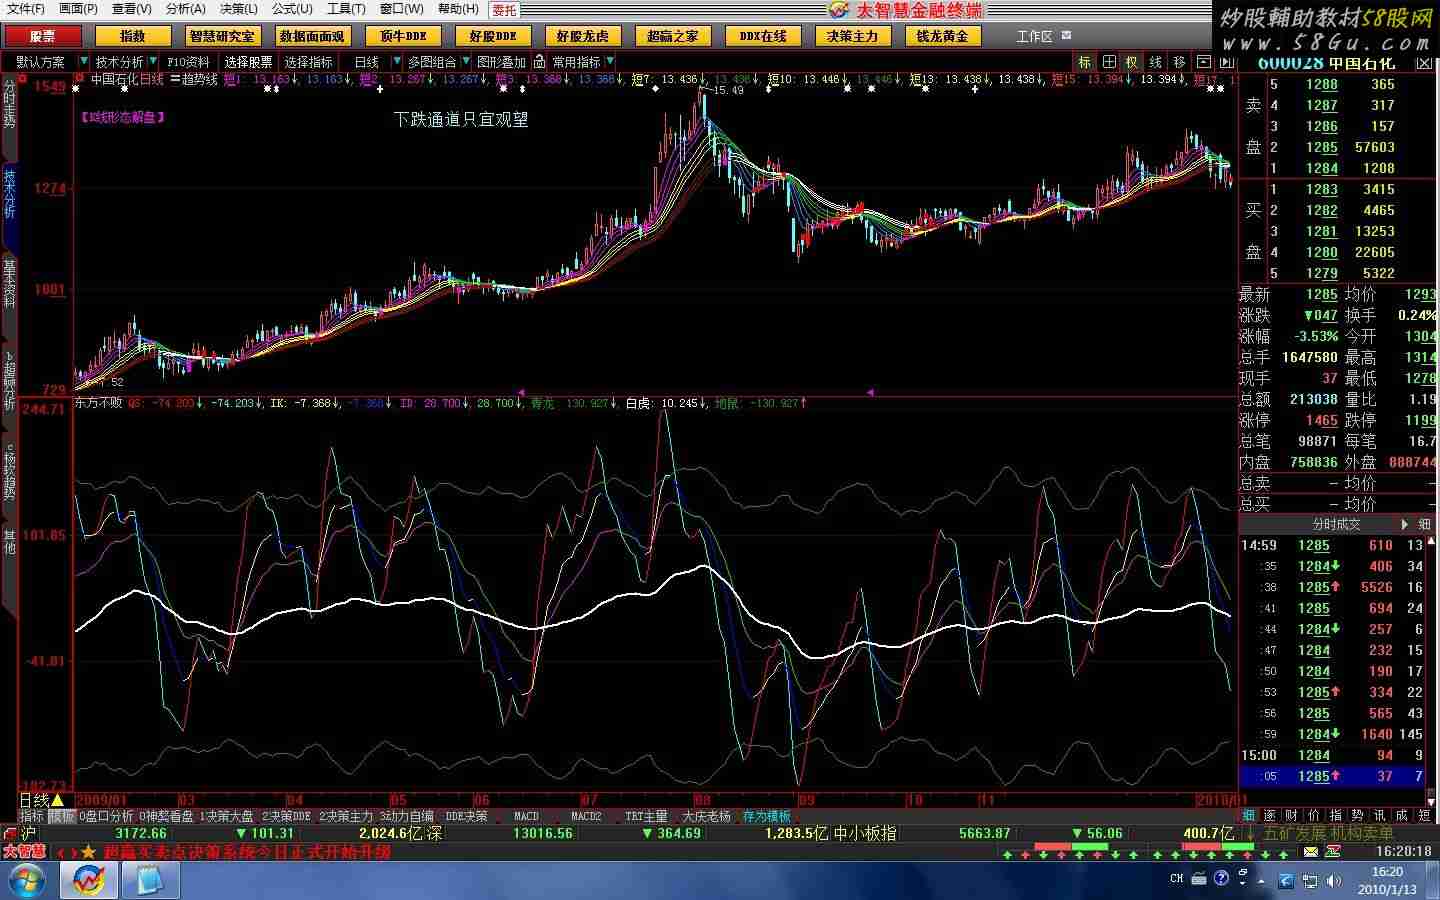Screen dimensions: 1440x900
Task: Expand the 分时成交 panel arrow
Action: [x=1404, y=524]
